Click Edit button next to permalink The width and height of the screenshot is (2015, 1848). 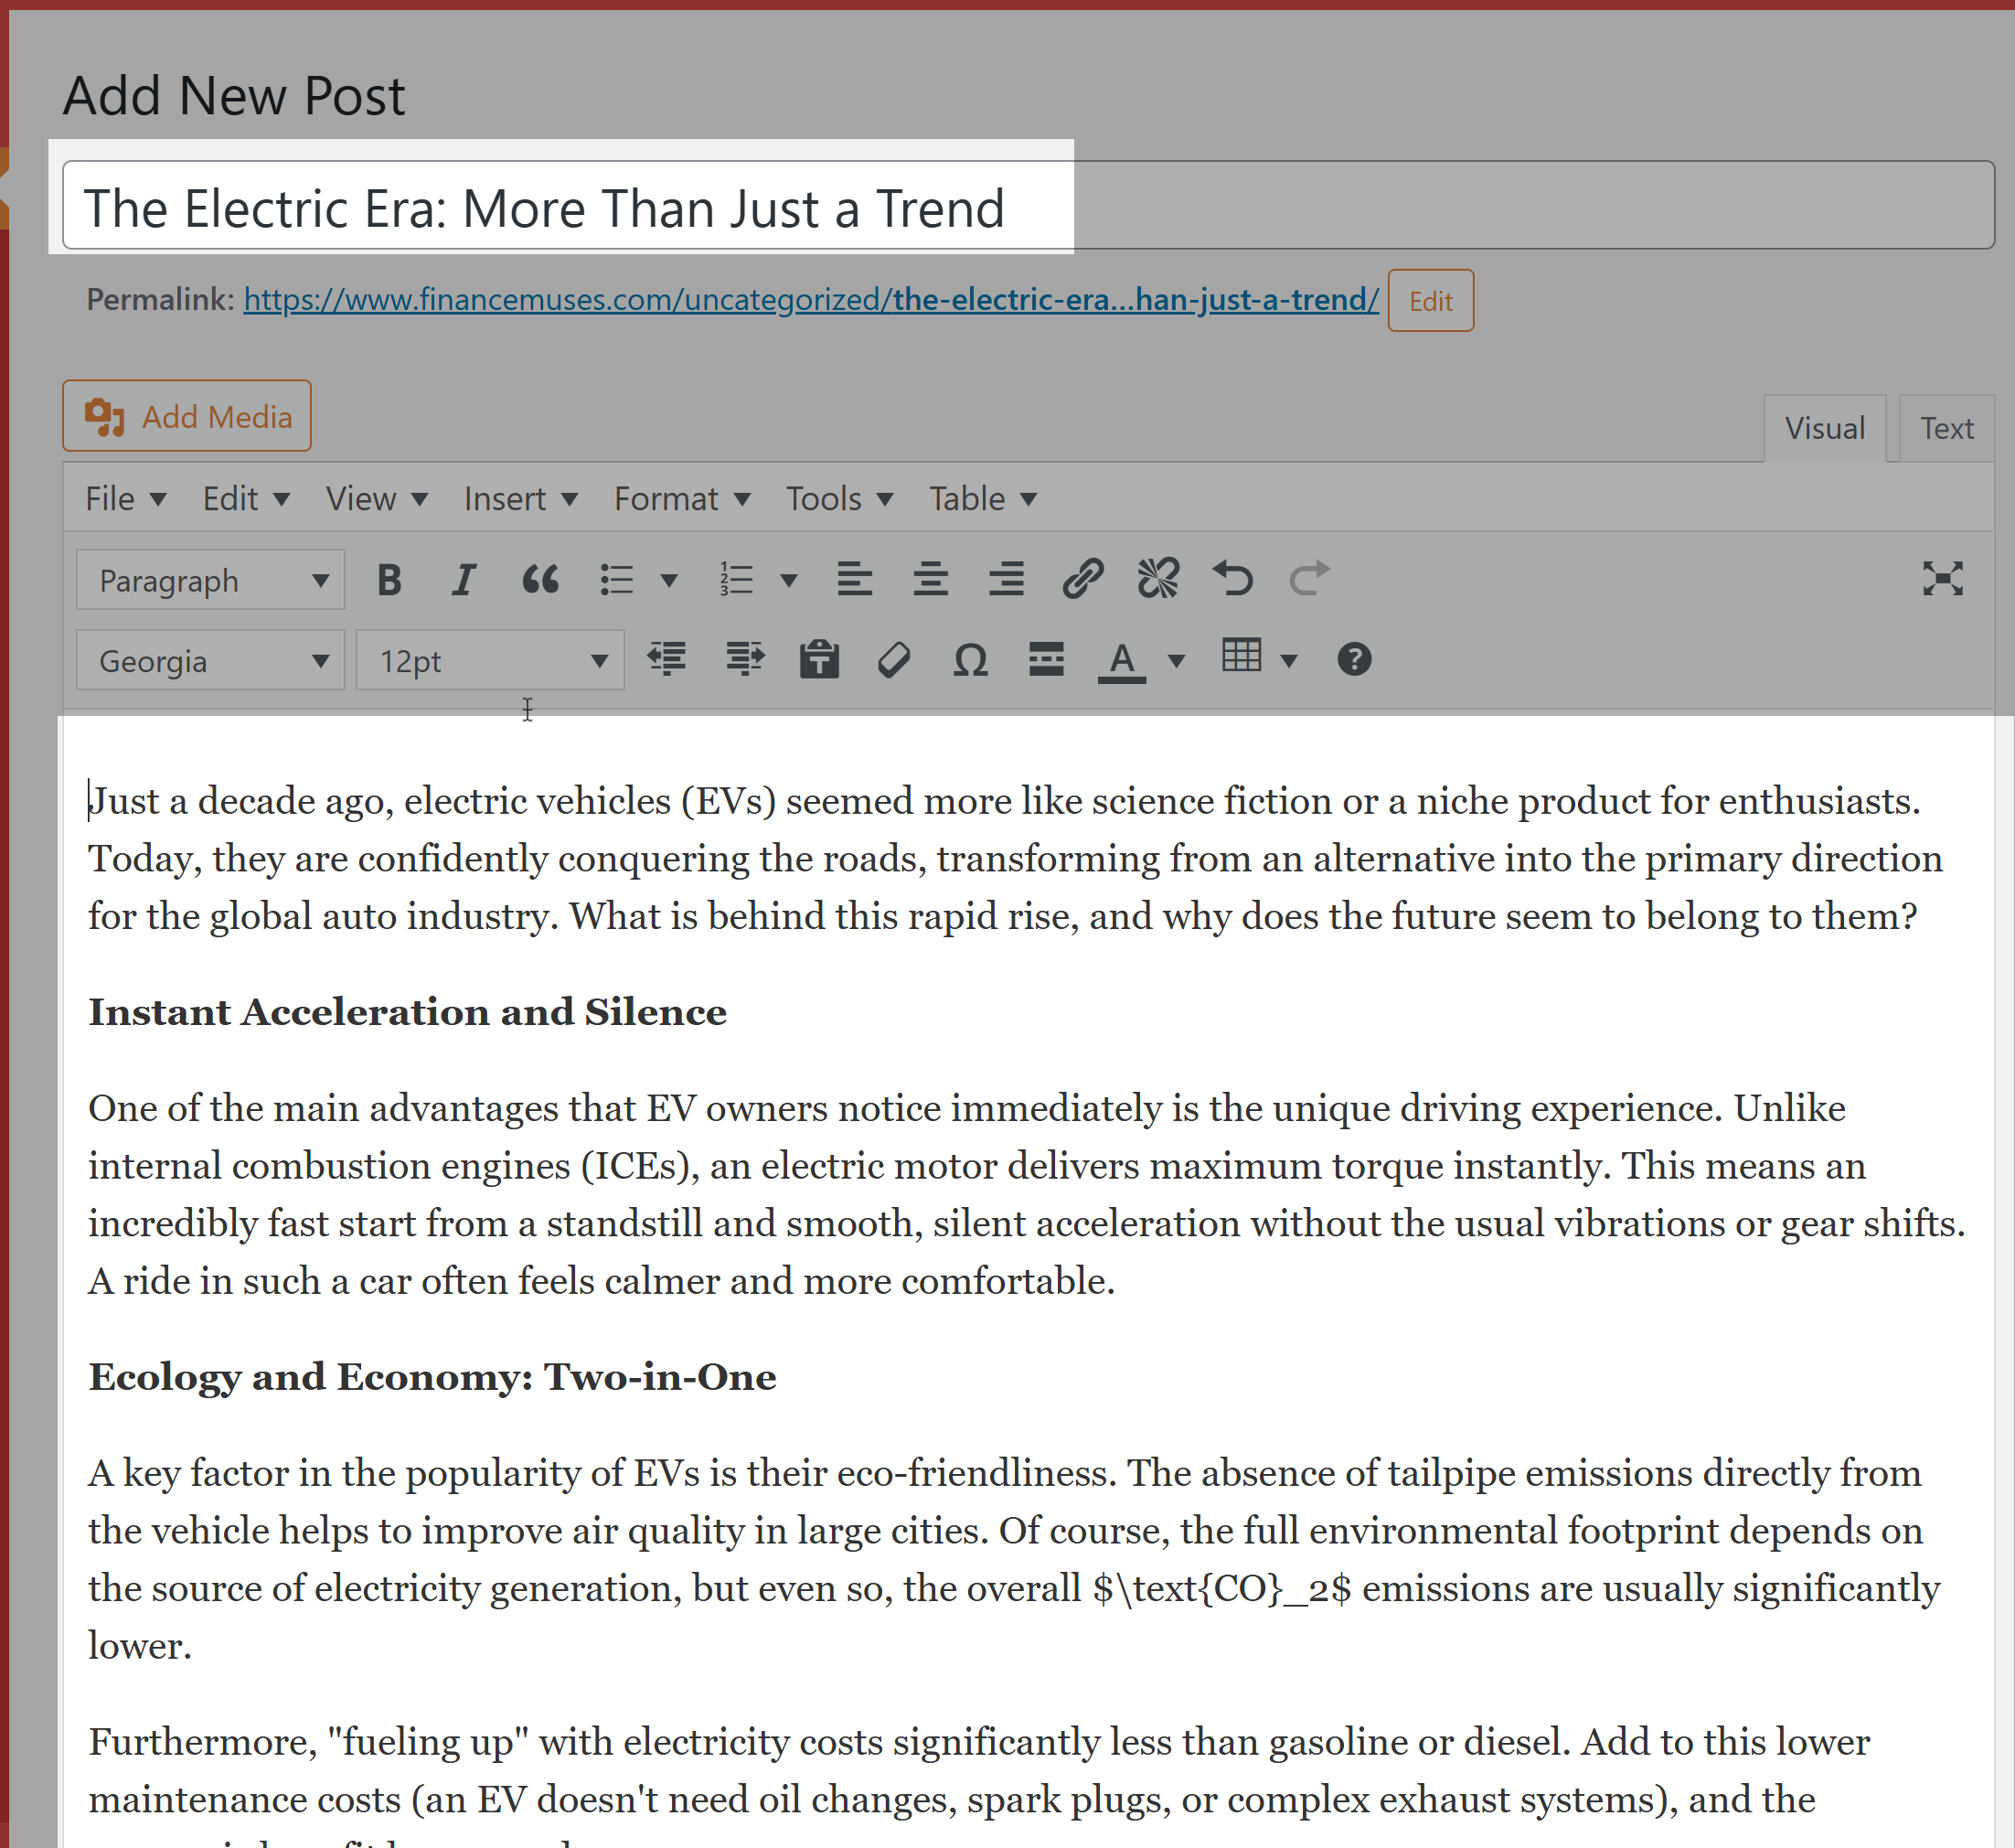pos(1429,301)
